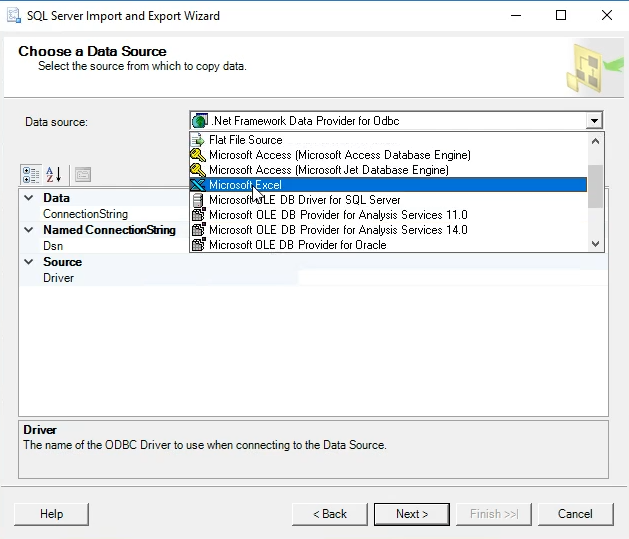Click the dropdown list scroll down arrow
The width and height of the screenshot is (629, 539).
click(595, 244)
